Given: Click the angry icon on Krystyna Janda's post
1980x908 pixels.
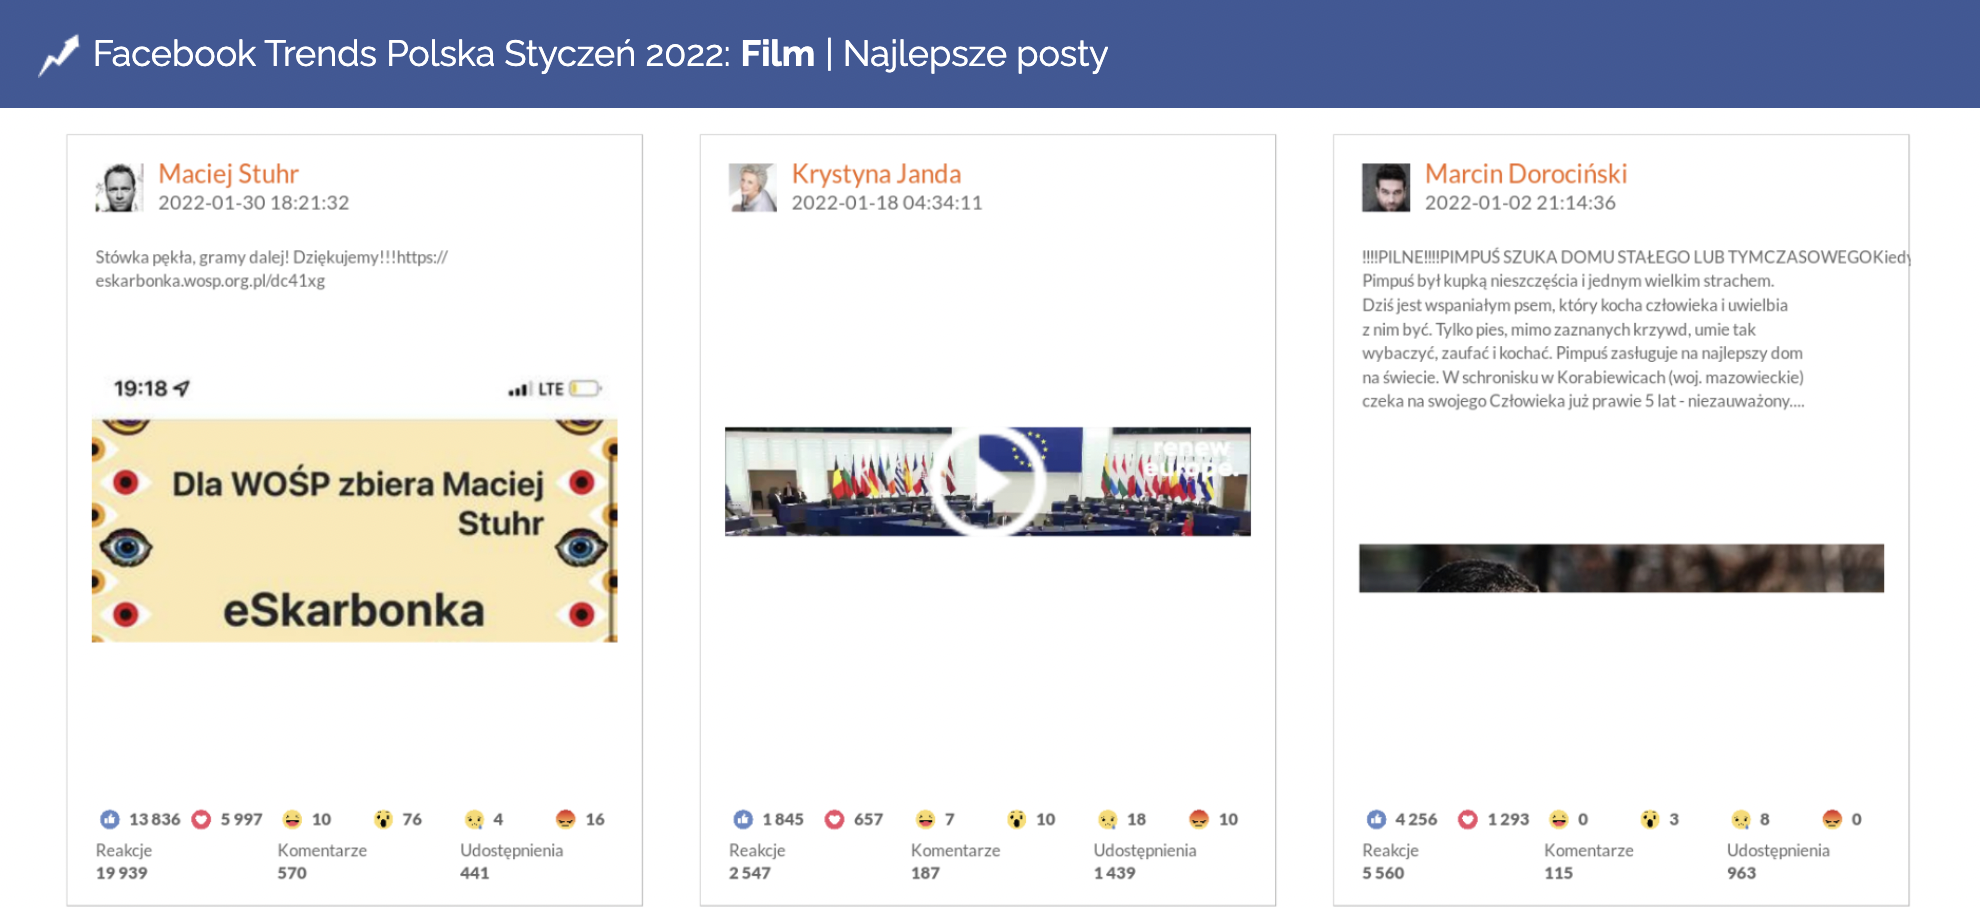Looking at the screenshot, I should click(x=1199, y=819).
